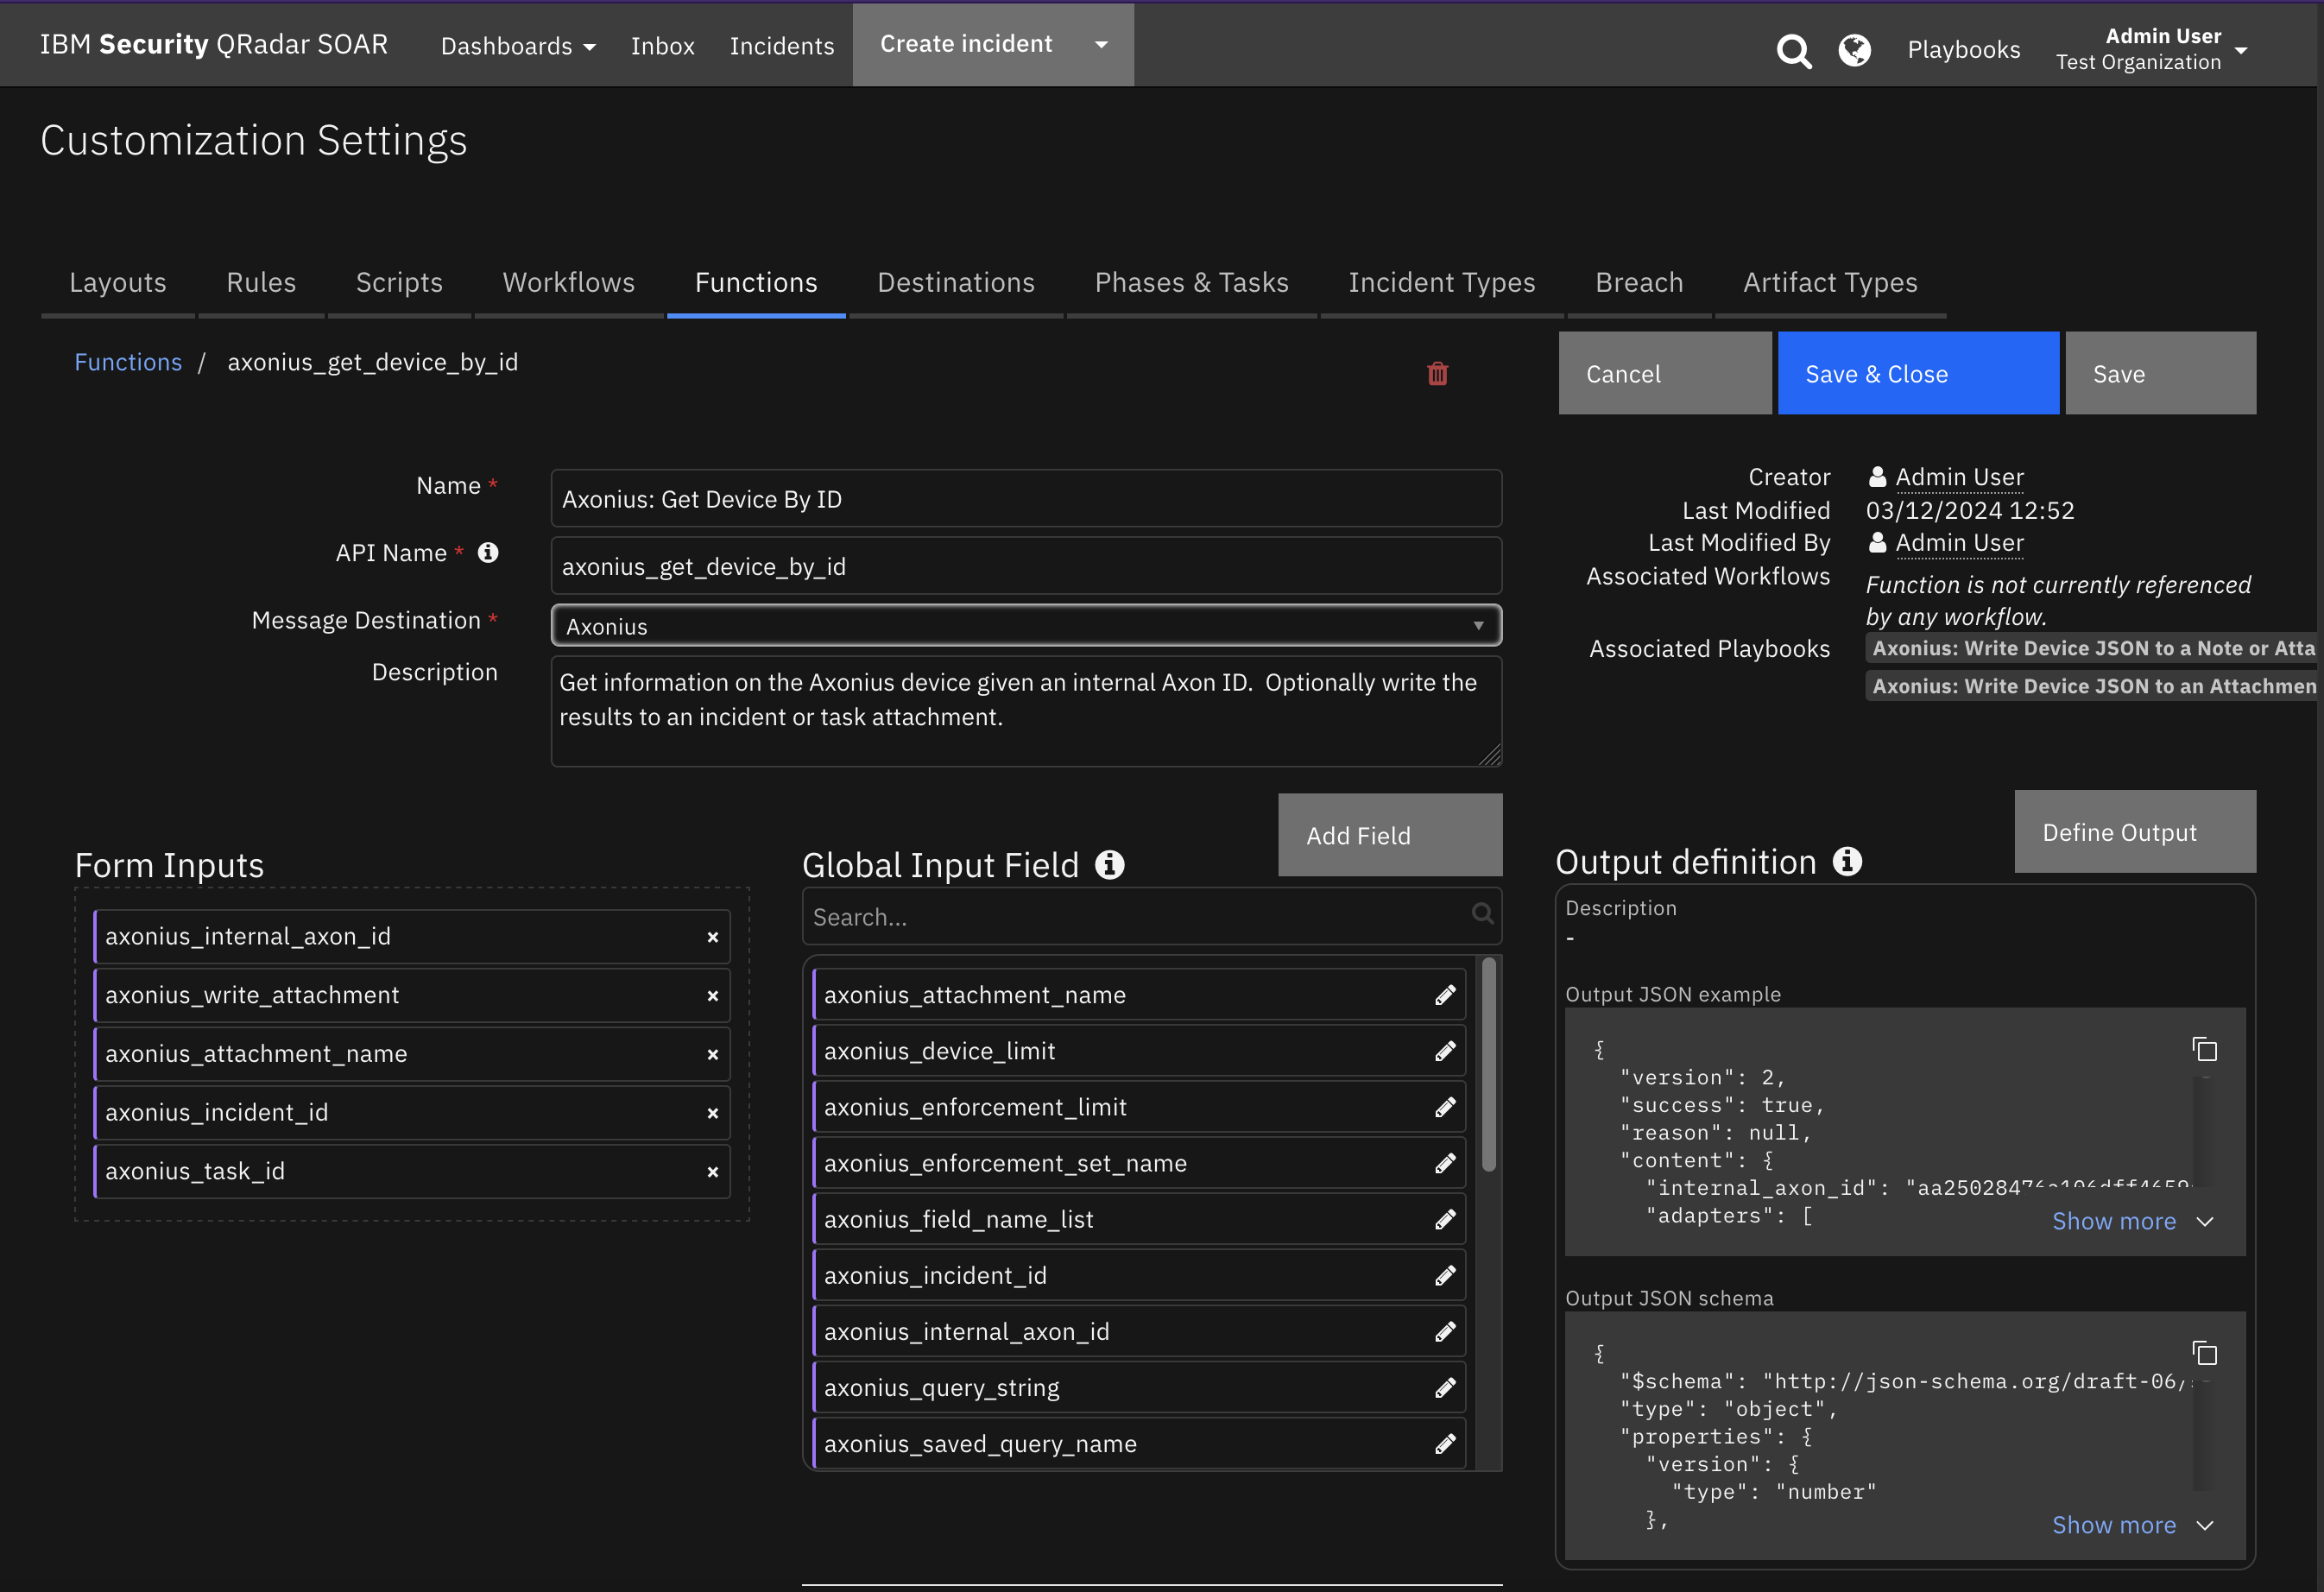
Task: Click the Define Output button
Action: [2134, 832]
